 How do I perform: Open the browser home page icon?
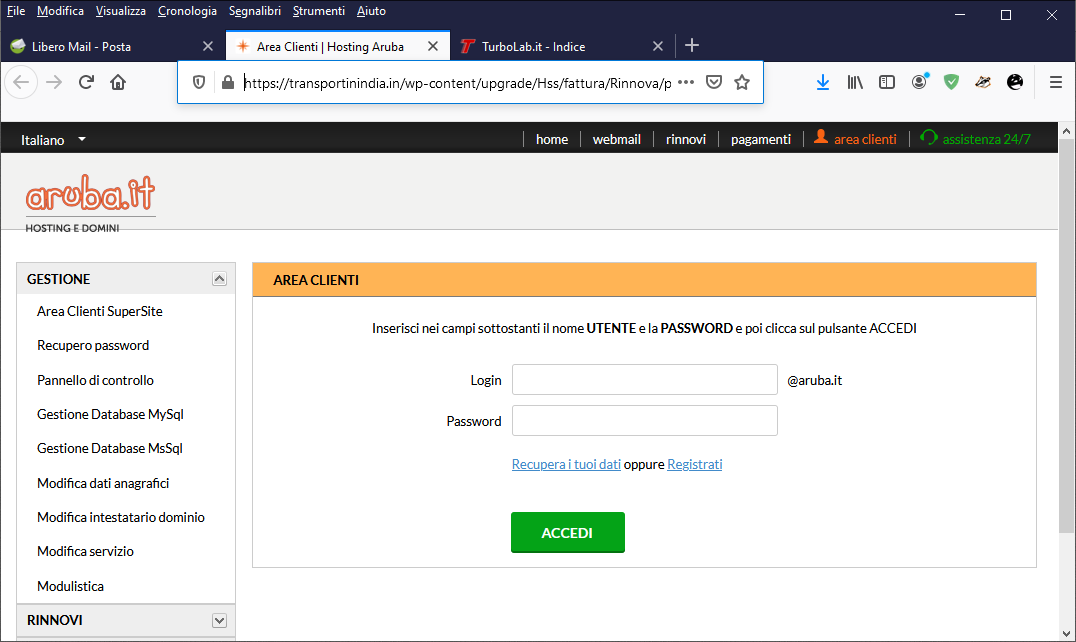(118, 83)
